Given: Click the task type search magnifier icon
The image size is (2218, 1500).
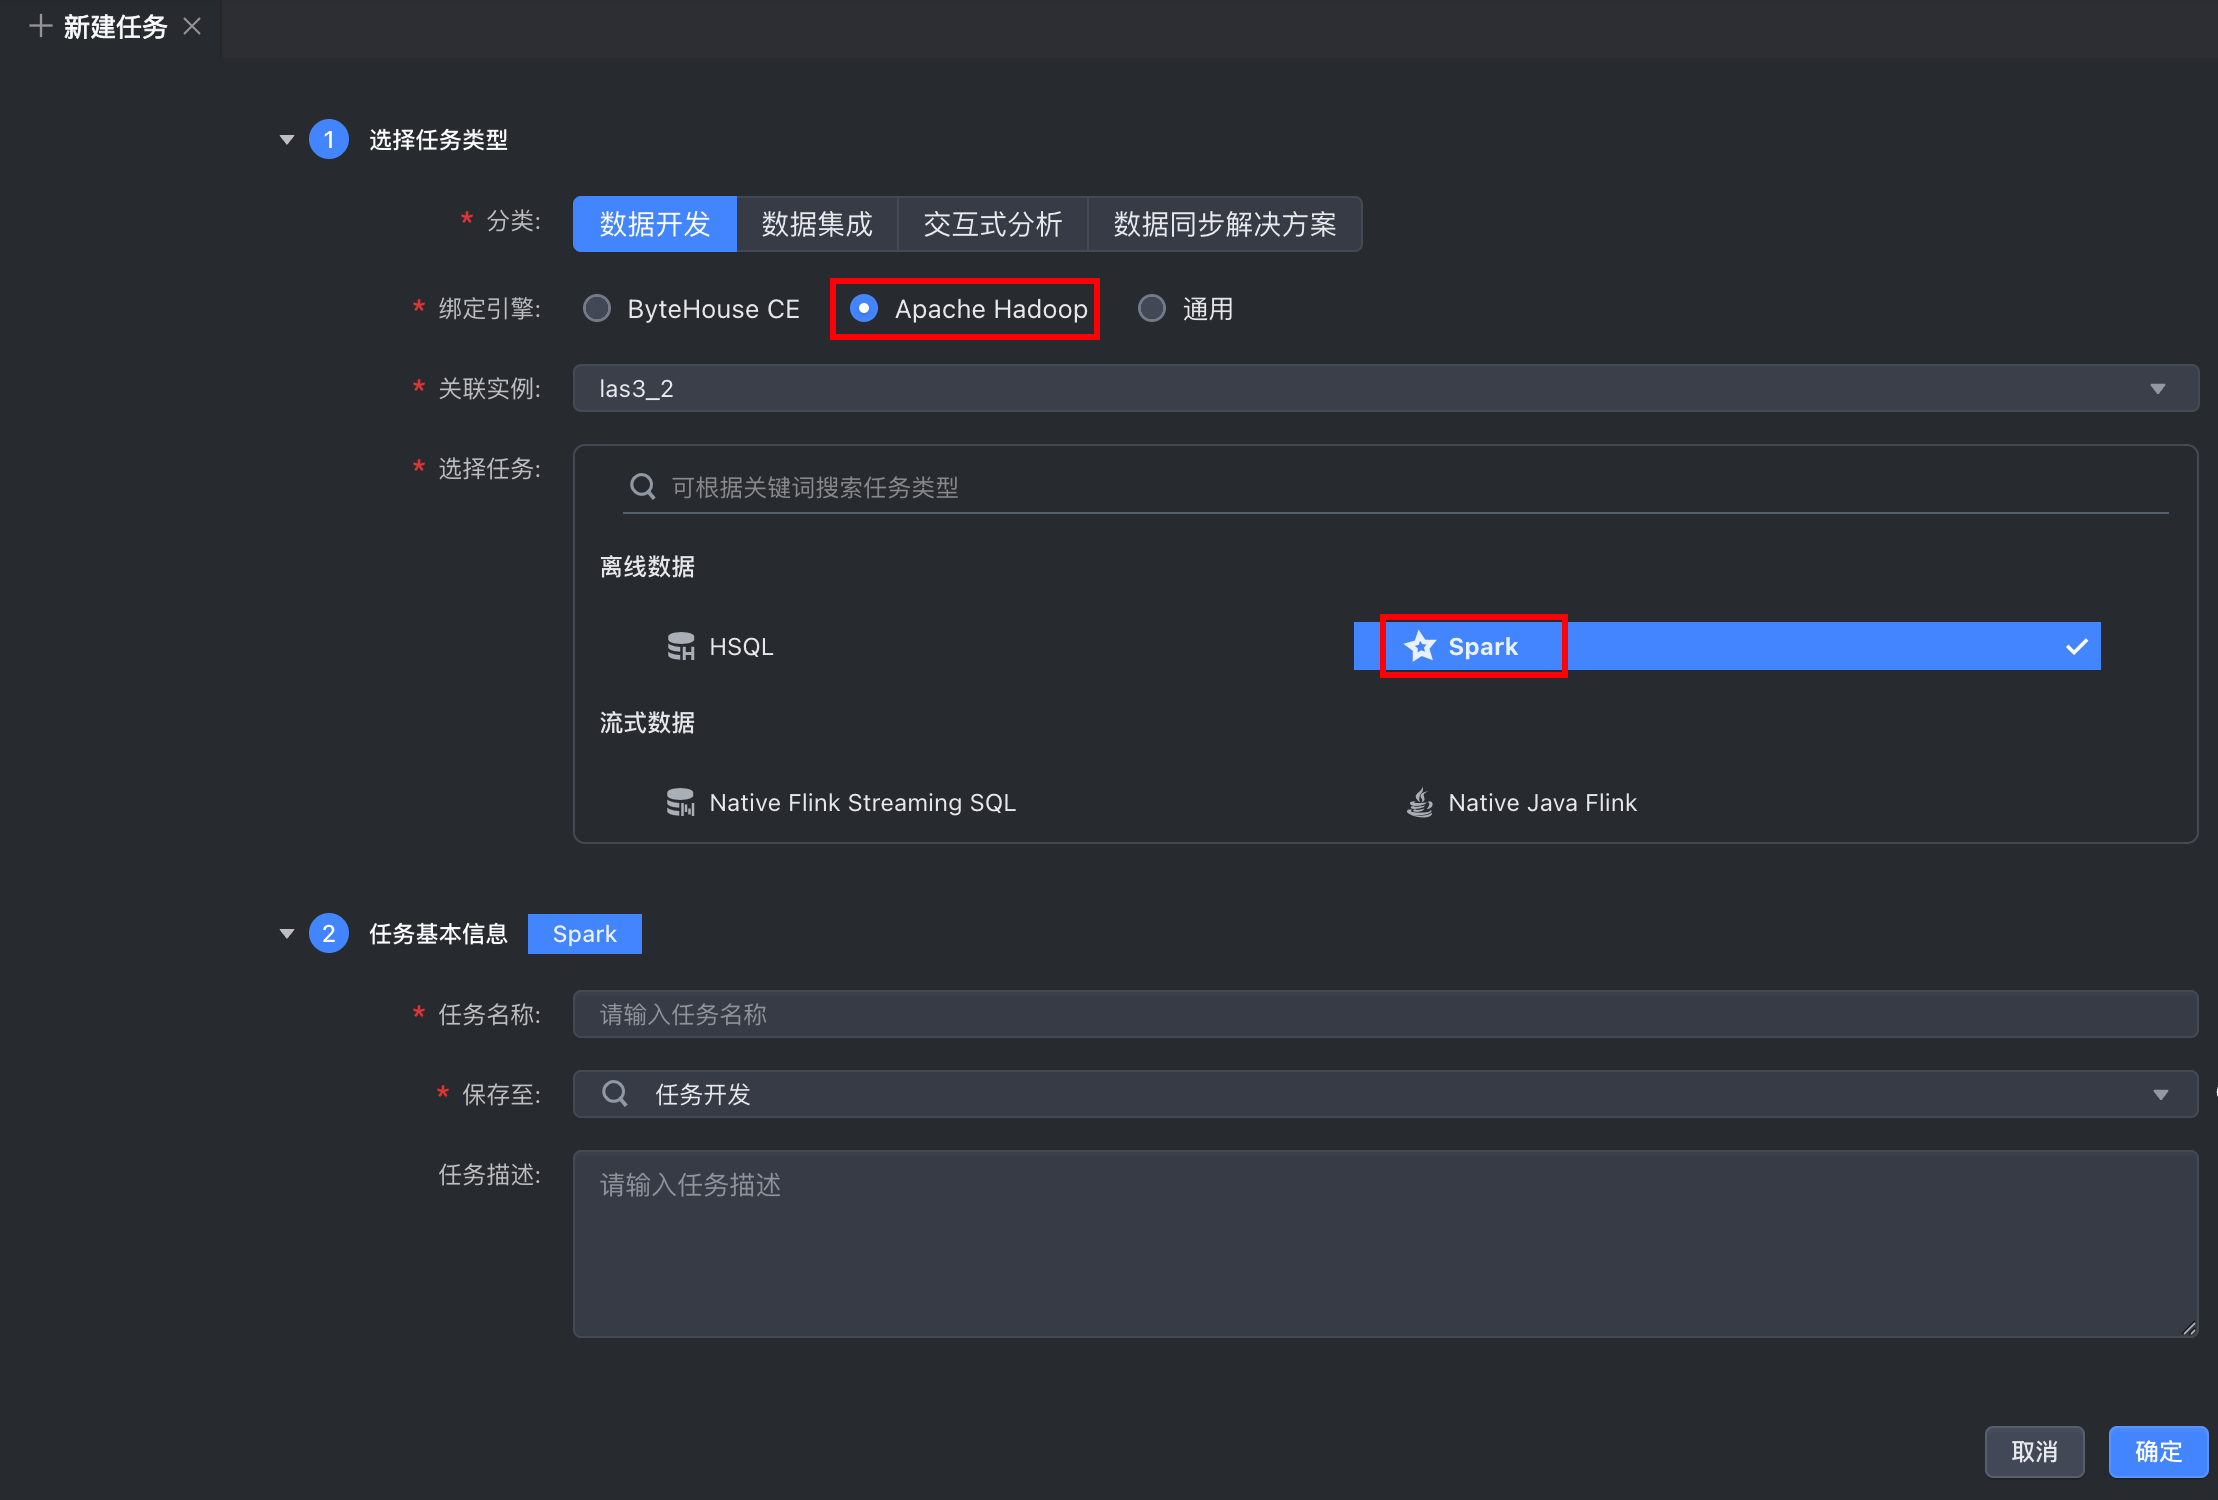Looking at the screenshot, I should tap(642, 487).
